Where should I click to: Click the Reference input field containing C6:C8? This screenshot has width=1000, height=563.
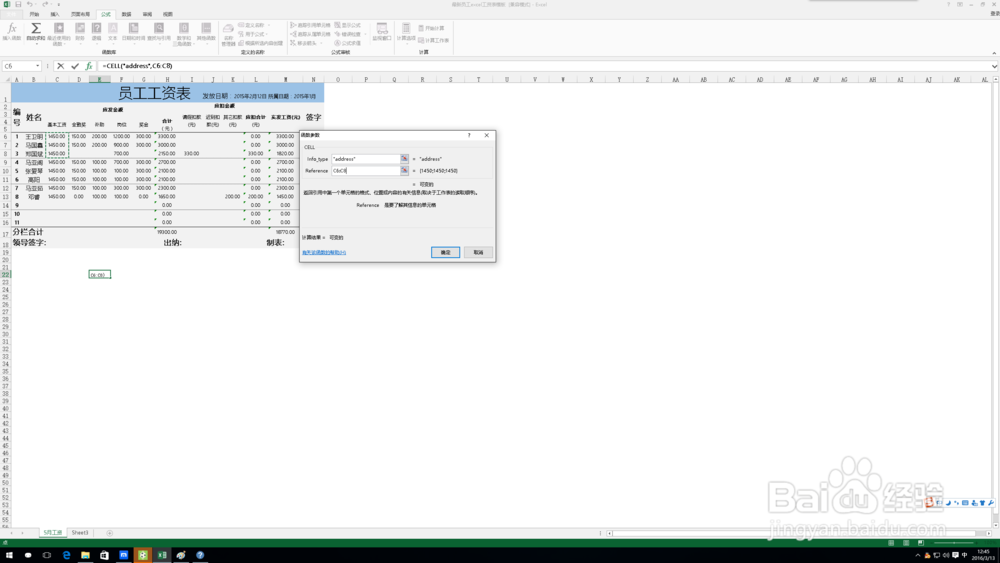click(x=365, y=170)
